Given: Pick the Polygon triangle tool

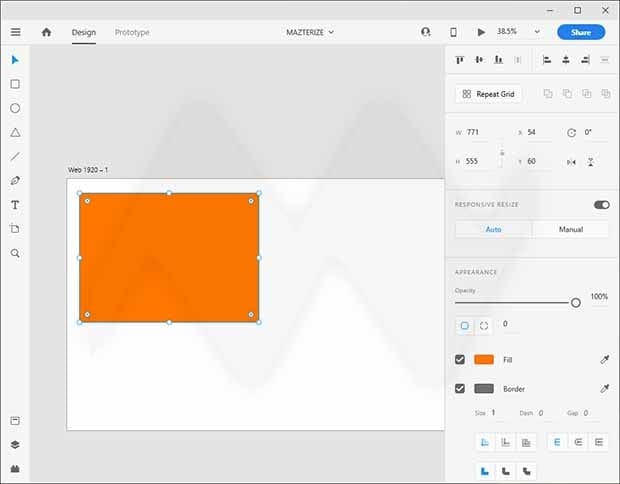Looking at the screenshot, I should point(15,132).
